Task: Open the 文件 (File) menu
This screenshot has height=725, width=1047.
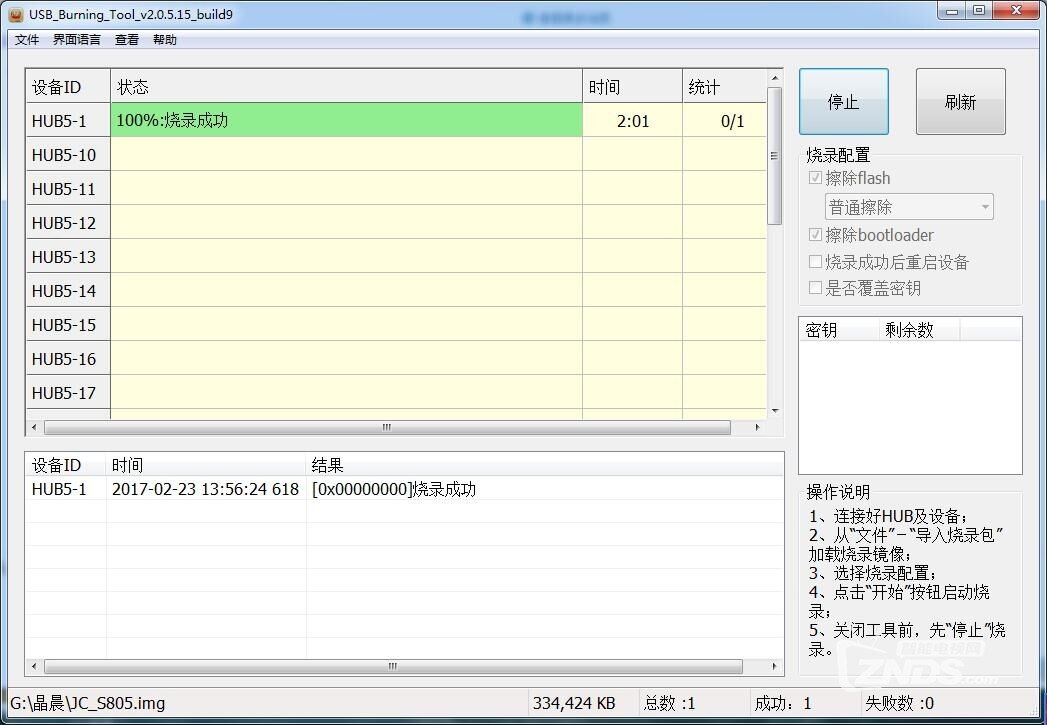Action: [x=26, y=39]
